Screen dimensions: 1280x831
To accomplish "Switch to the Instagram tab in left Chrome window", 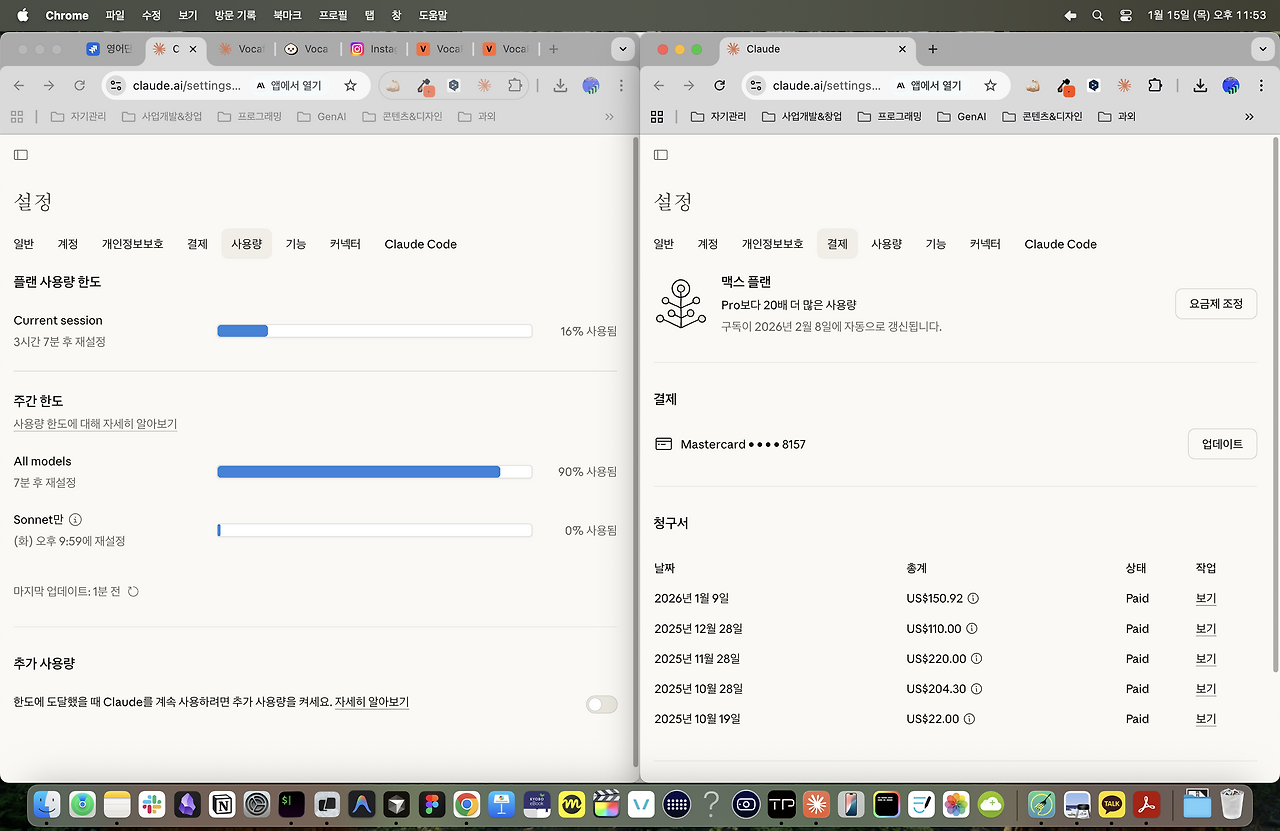I will click(372, 49).
